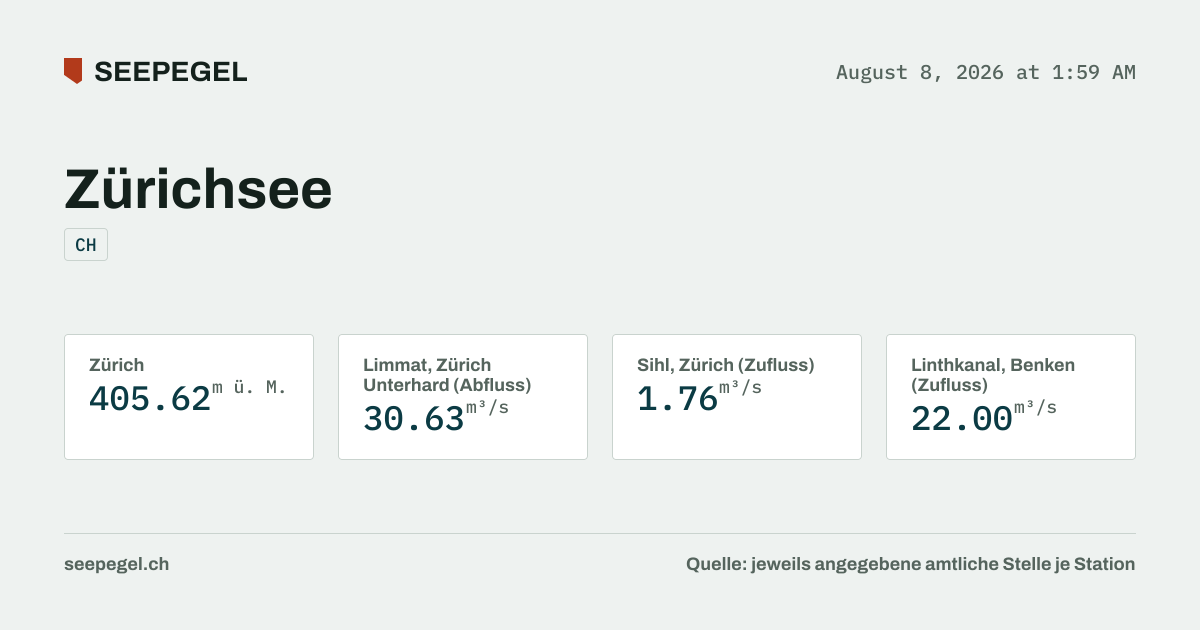Click the Quelle source note
Viewport: 1200px width, 630px height.
[x=910, y=564]
